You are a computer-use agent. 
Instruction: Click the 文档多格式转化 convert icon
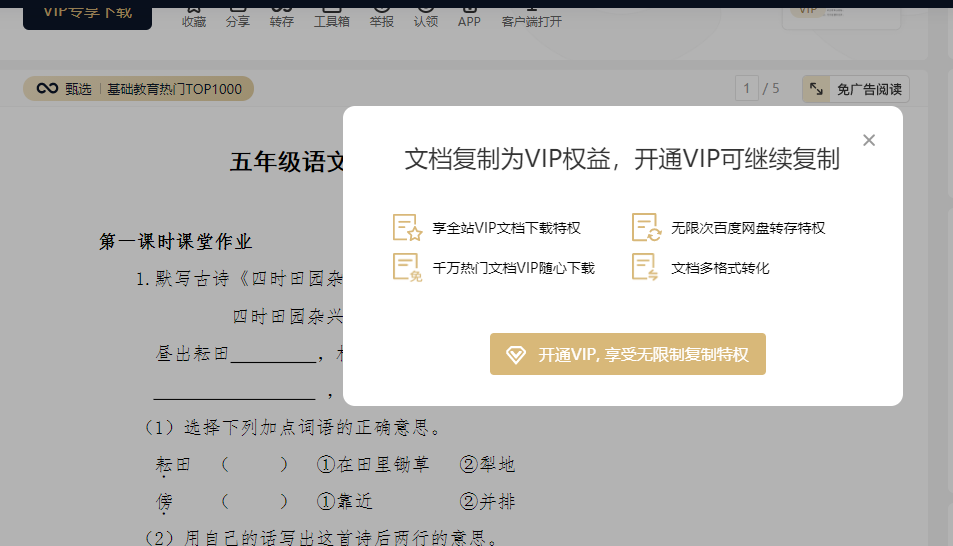click(x=645, y=268)
